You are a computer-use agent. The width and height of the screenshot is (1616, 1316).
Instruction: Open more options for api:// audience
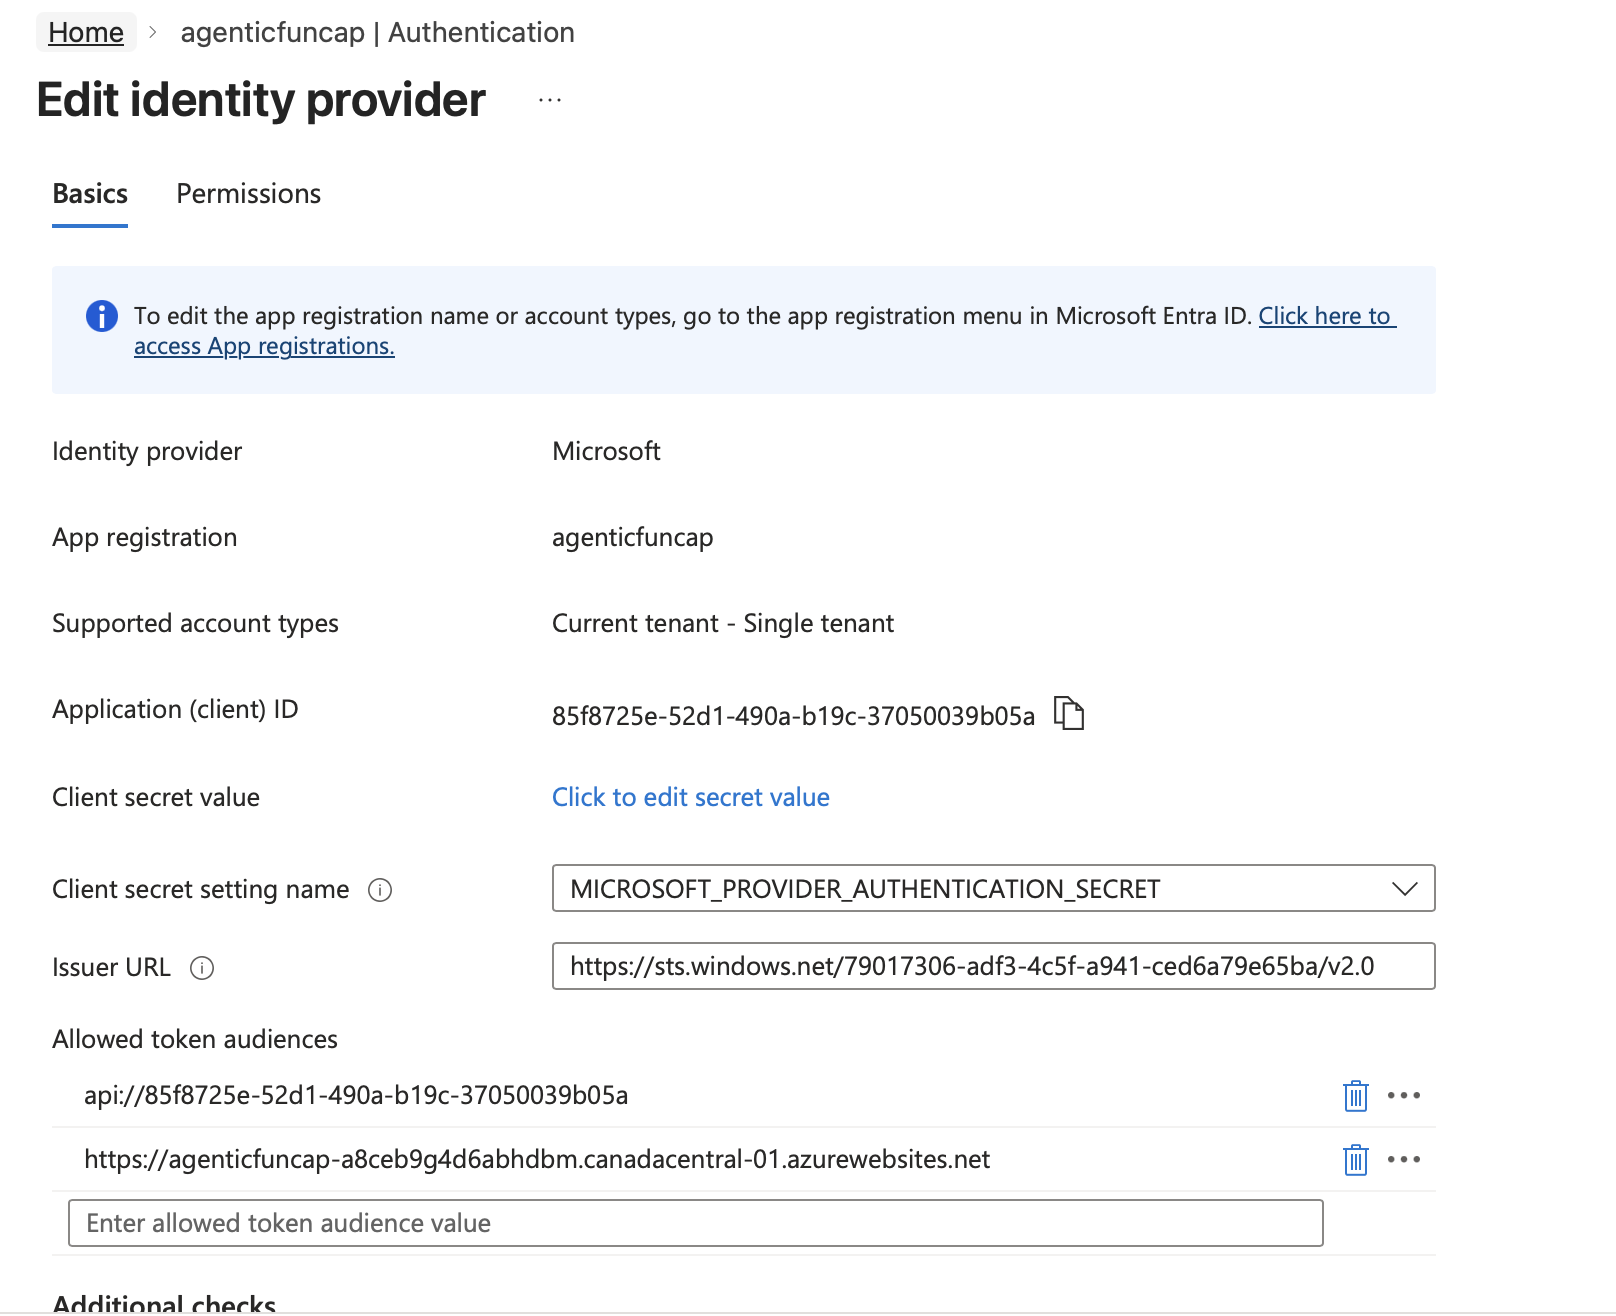click(x=1404, y=1096)
